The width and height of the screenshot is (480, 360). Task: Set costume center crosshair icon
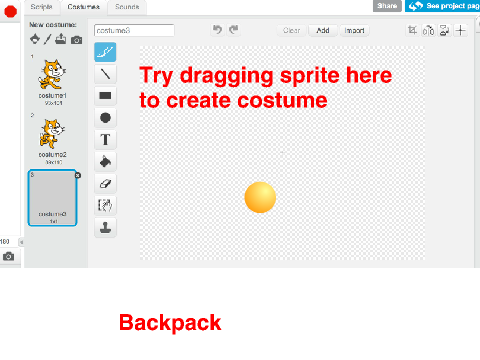click(x=461, y=30)
